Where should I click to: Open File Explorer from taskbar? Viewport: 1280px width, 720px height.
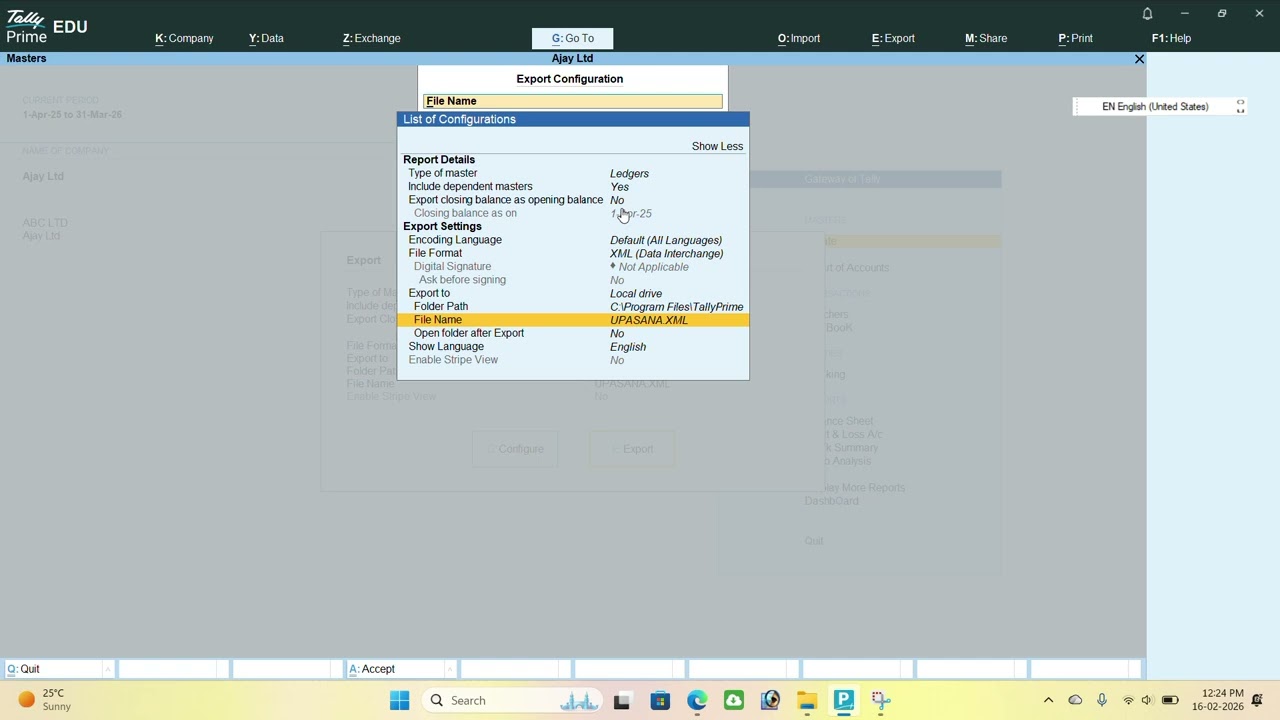(x=807, y=700)
